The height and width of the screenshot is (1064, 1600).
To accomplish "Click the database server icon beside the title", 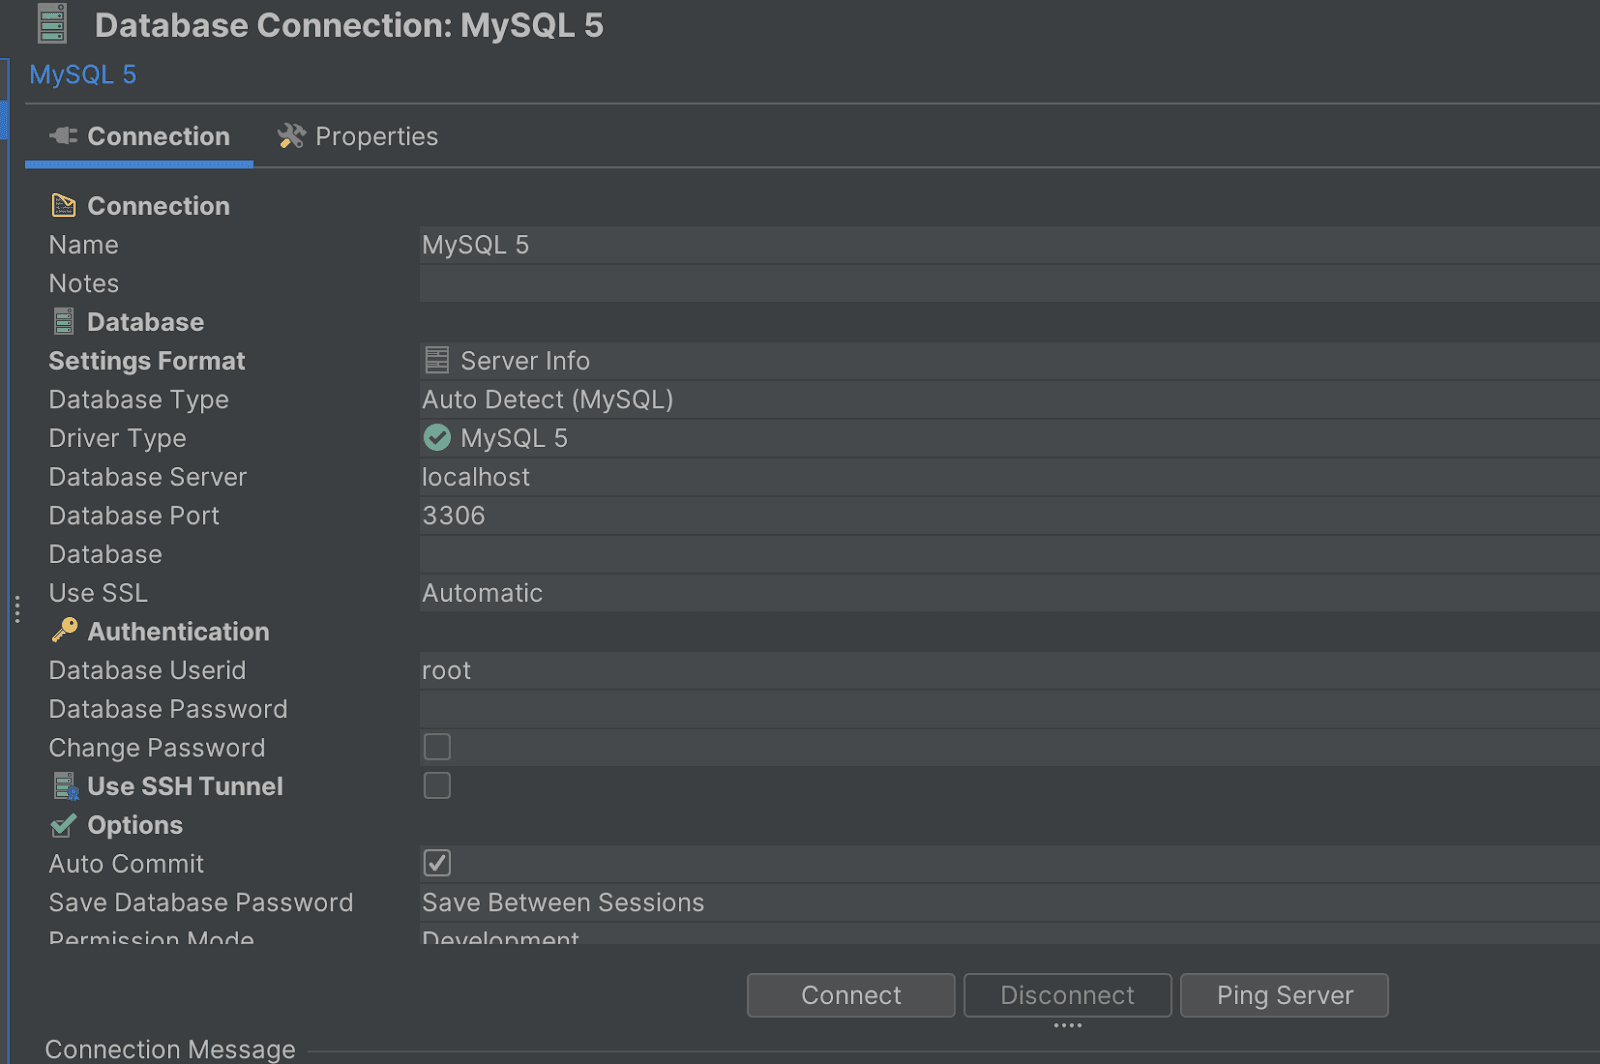I will 52,24.
